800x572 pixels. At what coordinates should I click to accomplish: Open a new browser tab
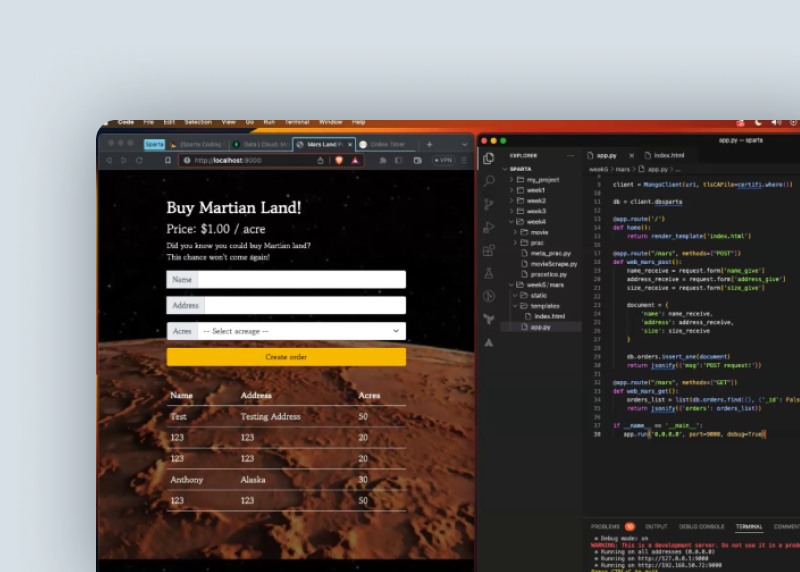point(429,144)
